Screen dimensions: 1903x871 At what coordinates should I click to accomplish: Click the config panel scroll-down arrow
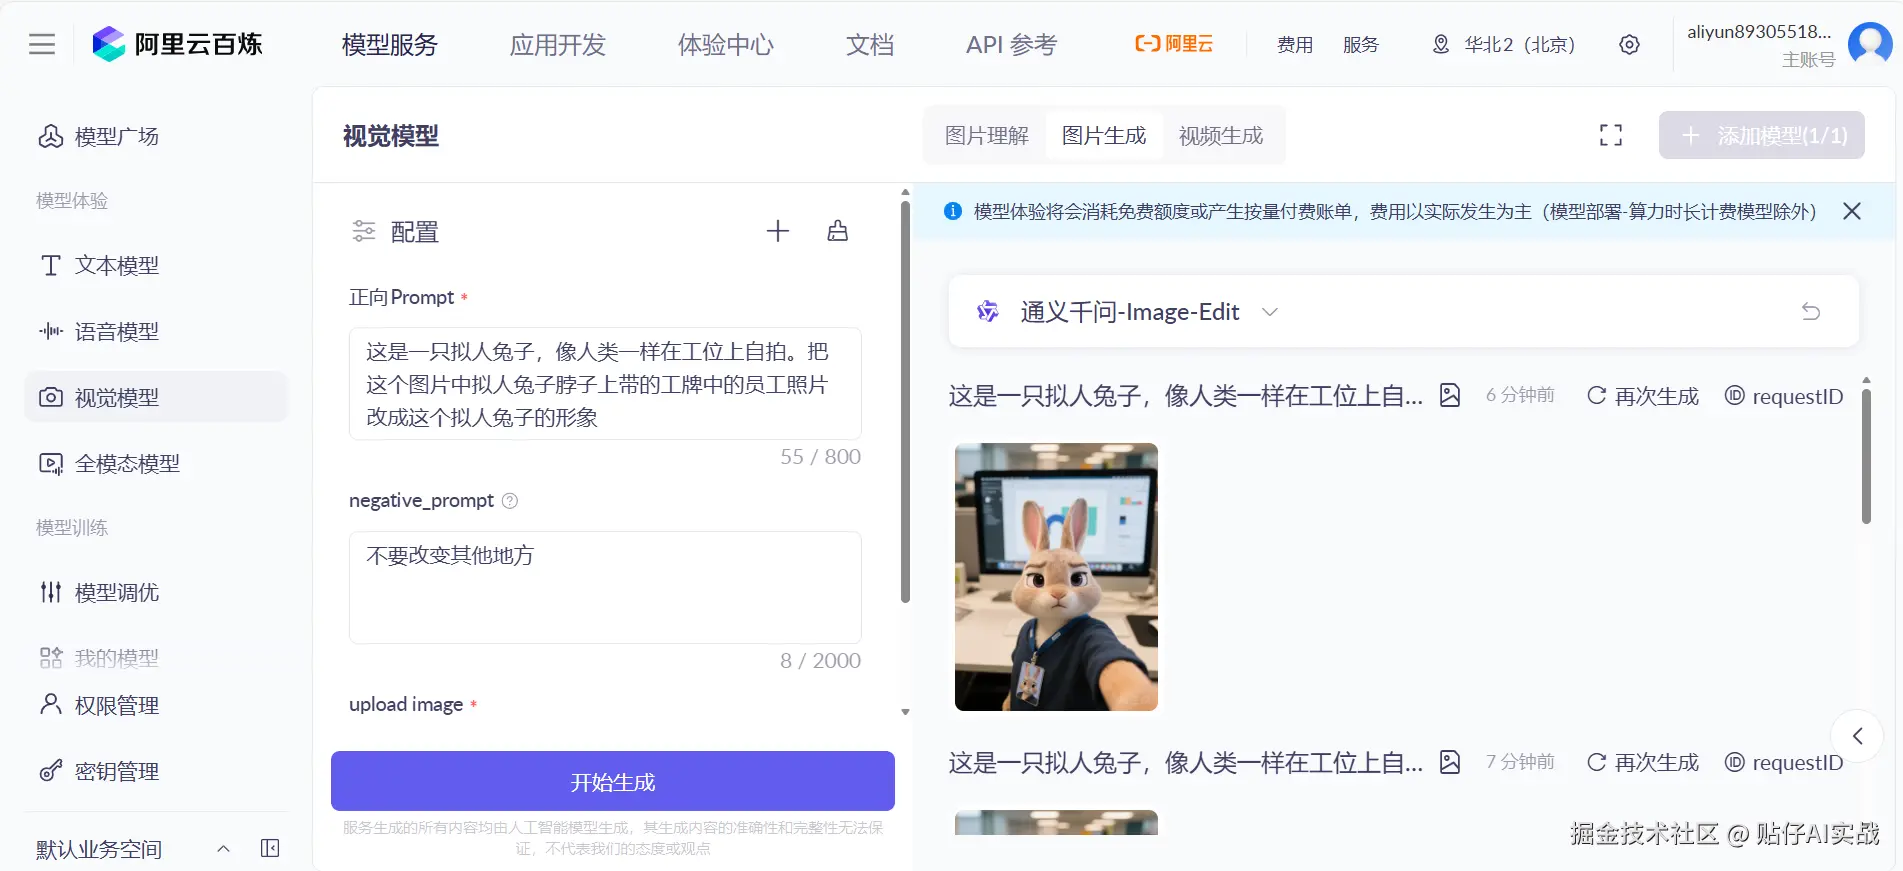(x=905, y=712)
